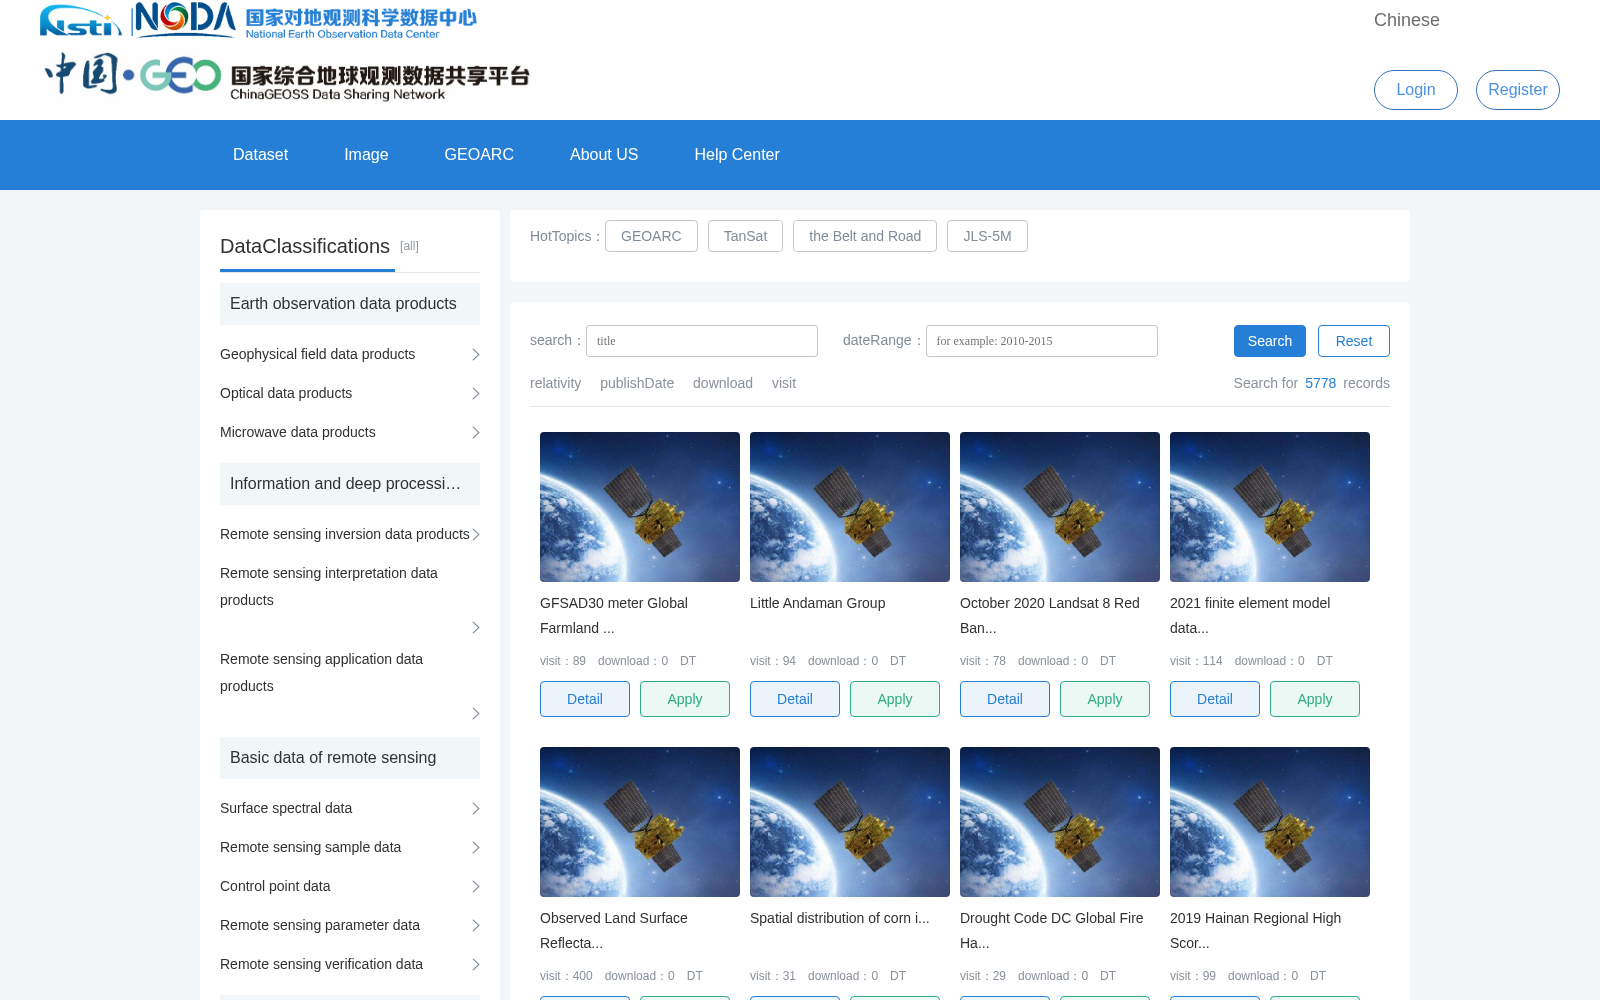Viewport: 1600px width, 1000px height.
Task: Select the Belt and Road hot topic
Action: [x=865, y=236]
